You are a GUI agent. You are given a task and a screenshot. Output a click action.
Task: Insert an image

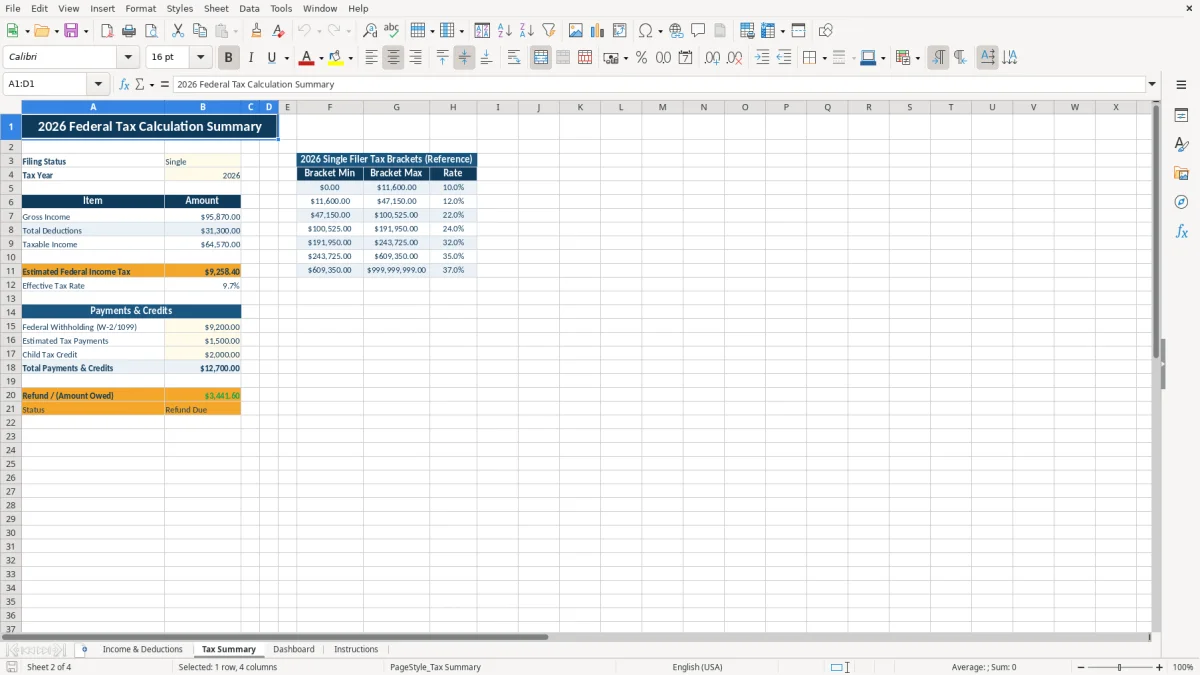pyautogui.click(x=575, y=31)
